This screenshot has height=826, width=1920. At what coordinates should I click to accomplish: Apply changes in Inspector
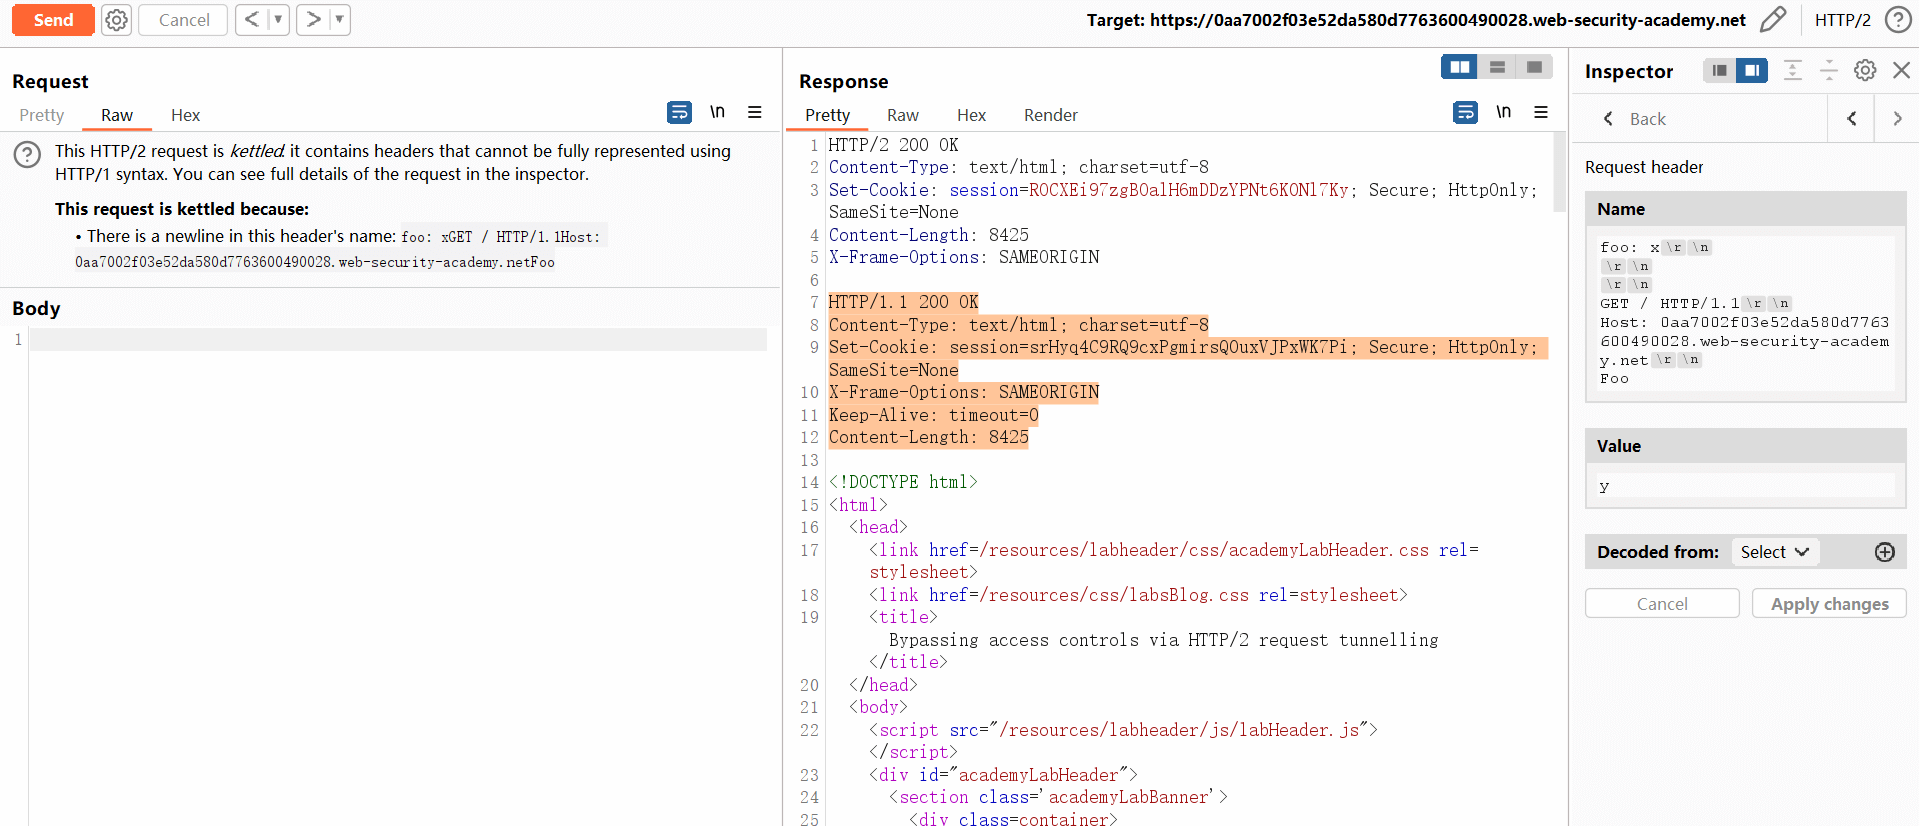[1829, 604]
